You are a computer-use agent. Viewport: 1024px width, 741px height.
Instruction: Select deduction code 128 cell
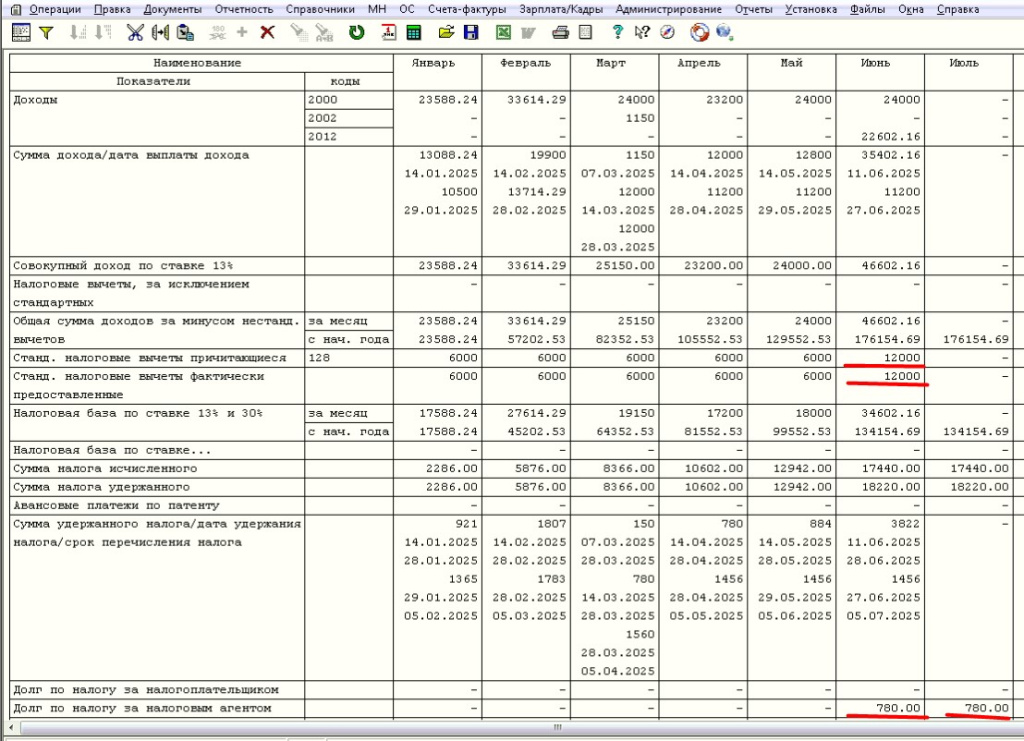(349, 358)
